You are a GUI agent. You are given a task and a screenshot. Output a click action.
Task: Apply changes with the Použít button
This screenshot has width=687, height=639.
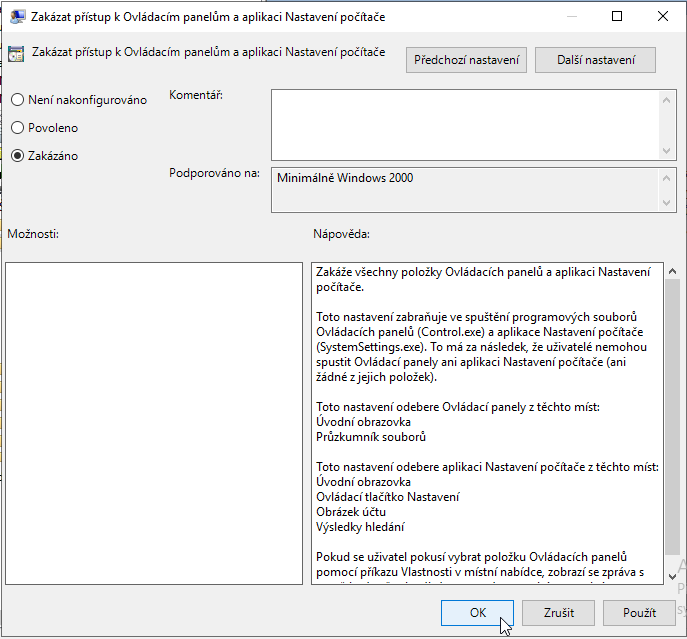639,613
